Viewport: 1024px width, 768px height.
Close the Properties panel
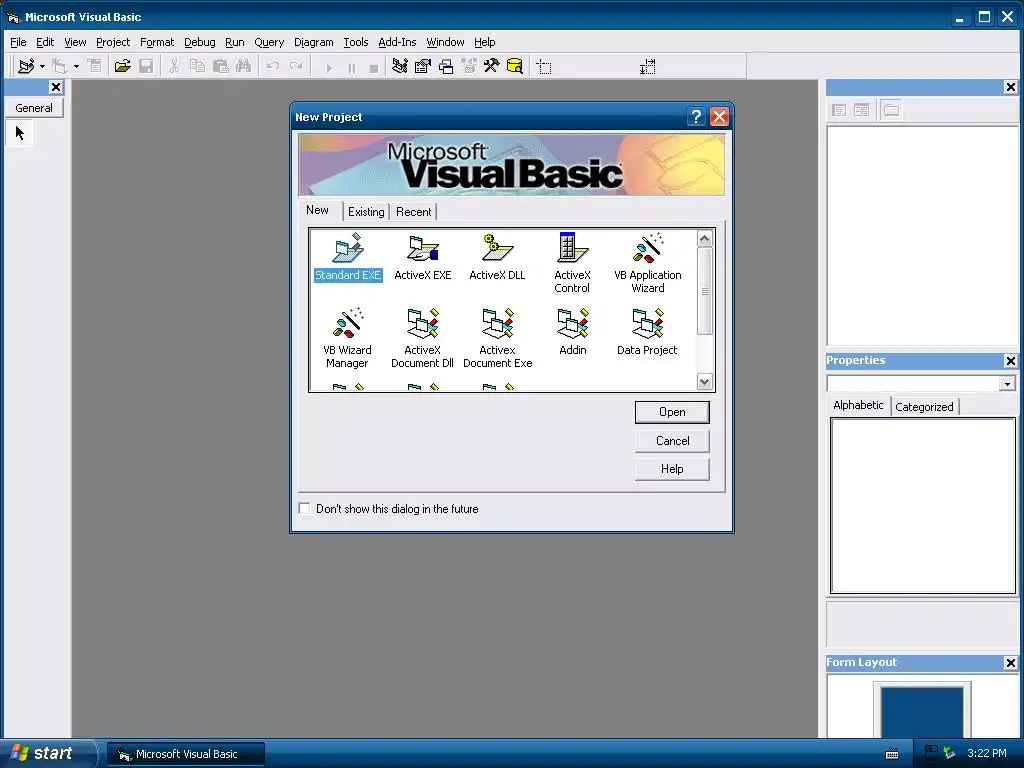click(1010, 360)
